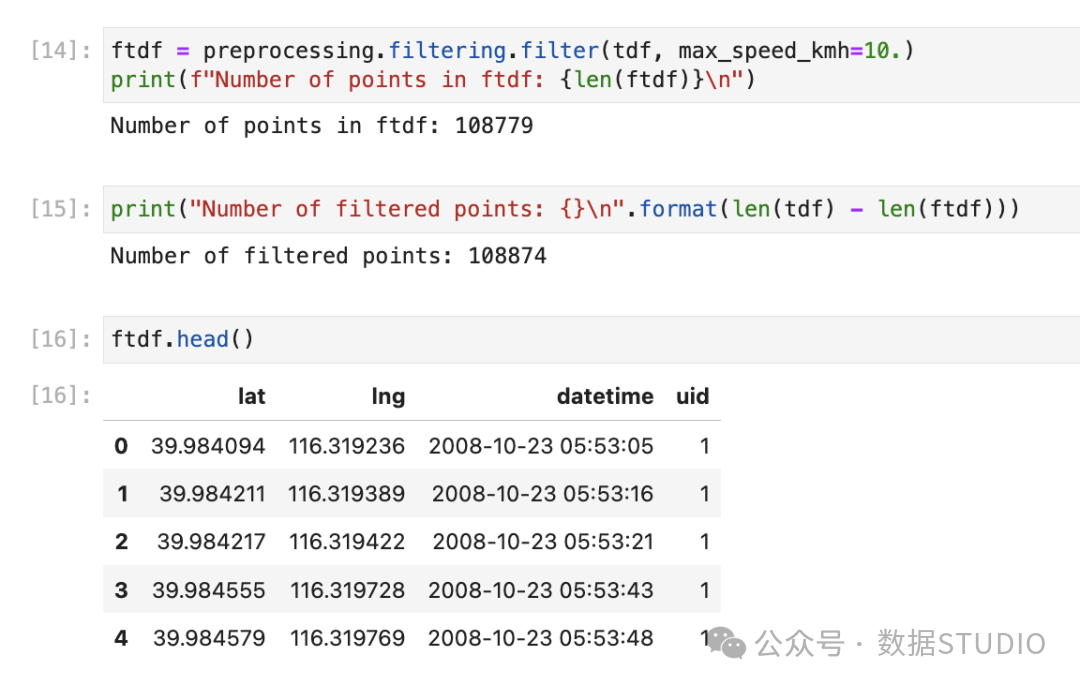Click the [14]: input prompt

(x=61, y=50)
